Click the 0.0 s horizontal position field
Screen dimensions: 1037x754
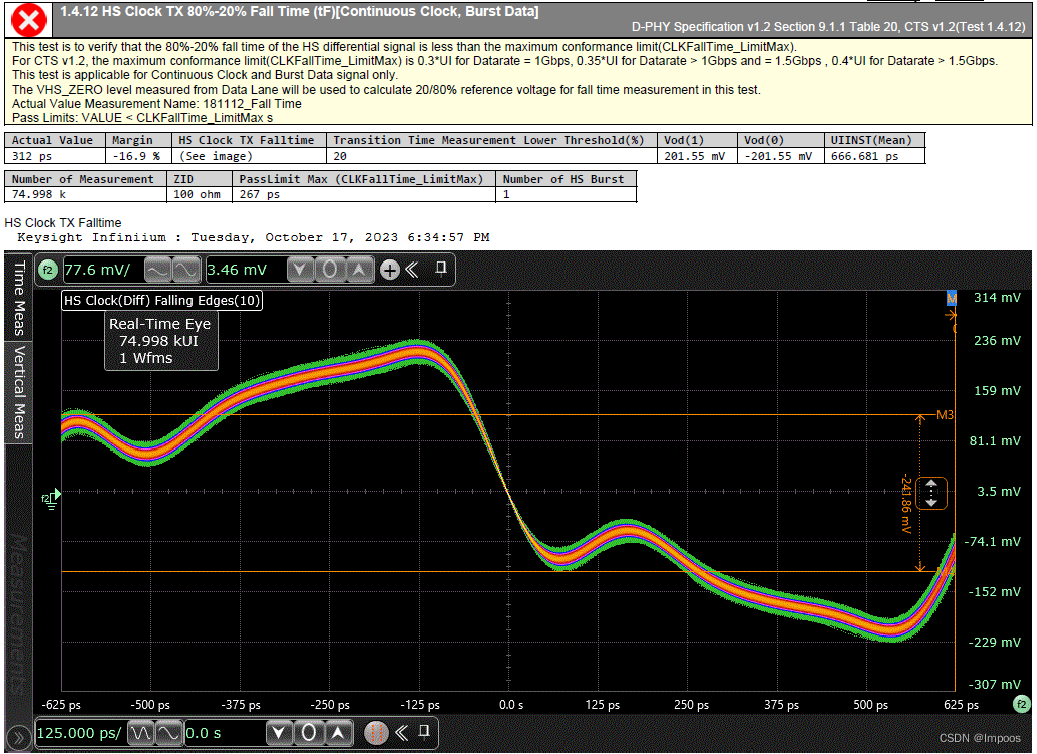[225, 733]
